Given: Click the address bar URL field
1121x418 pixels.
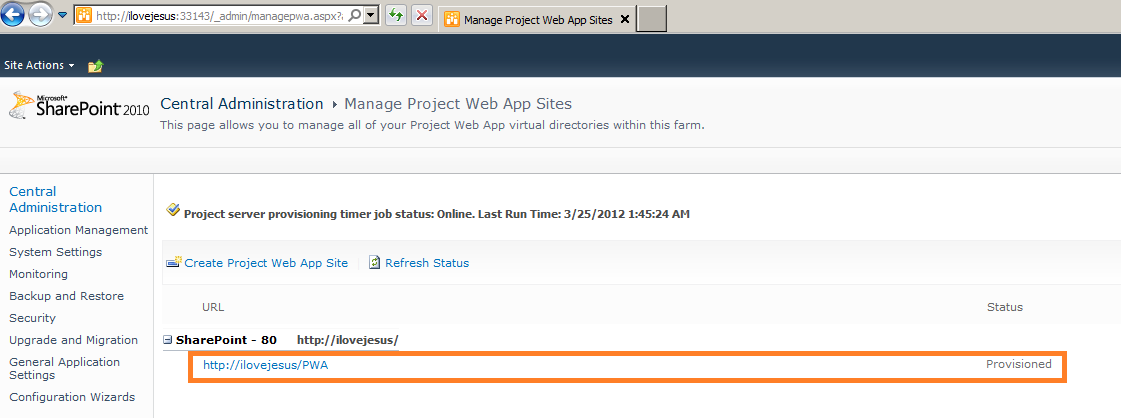Looking at the screenshot, I should pos(220,16).
